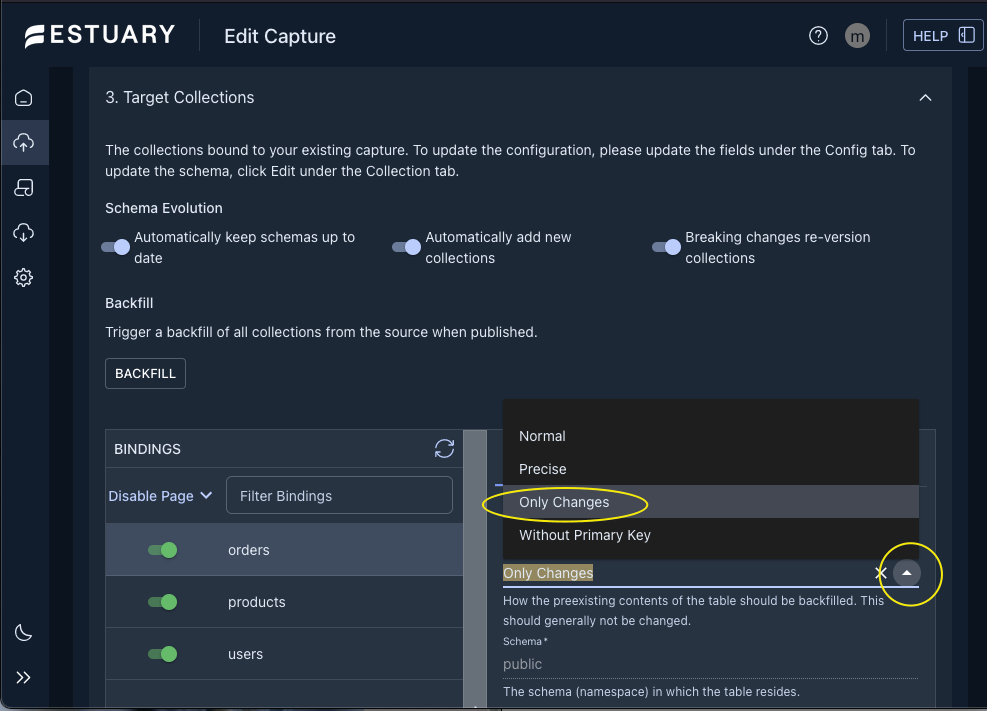Screen dimensions: 987x711
Task: Expand sidebar with double-chevron icon
Action: pos(24,677)
